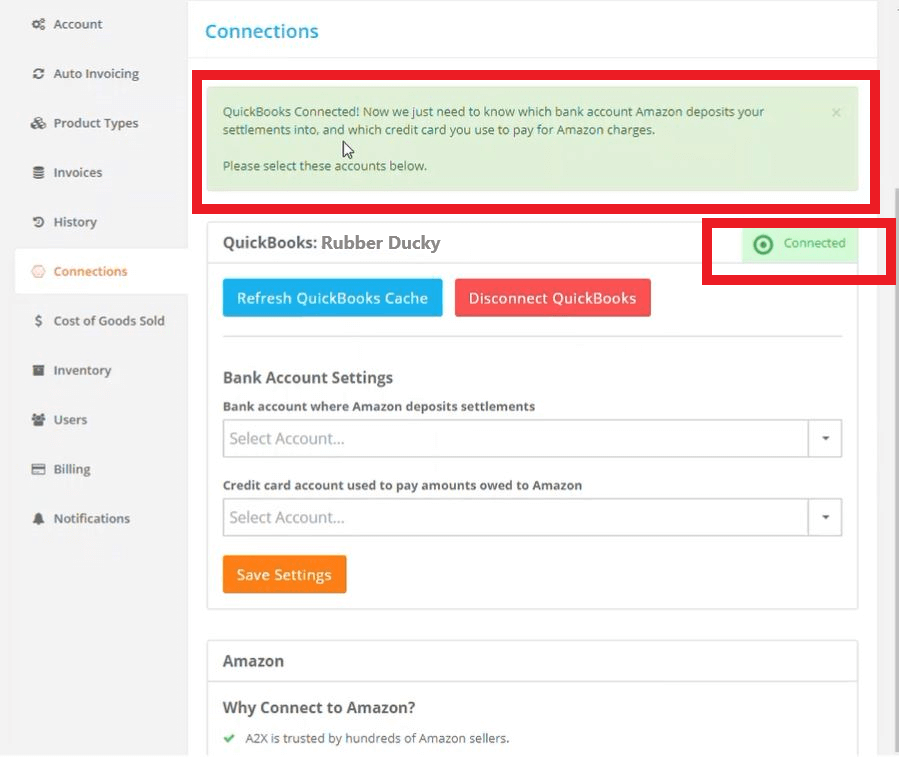Screen dimensions: 899x757
Task: Click the Amazon section heading
Action: [253, 661]
